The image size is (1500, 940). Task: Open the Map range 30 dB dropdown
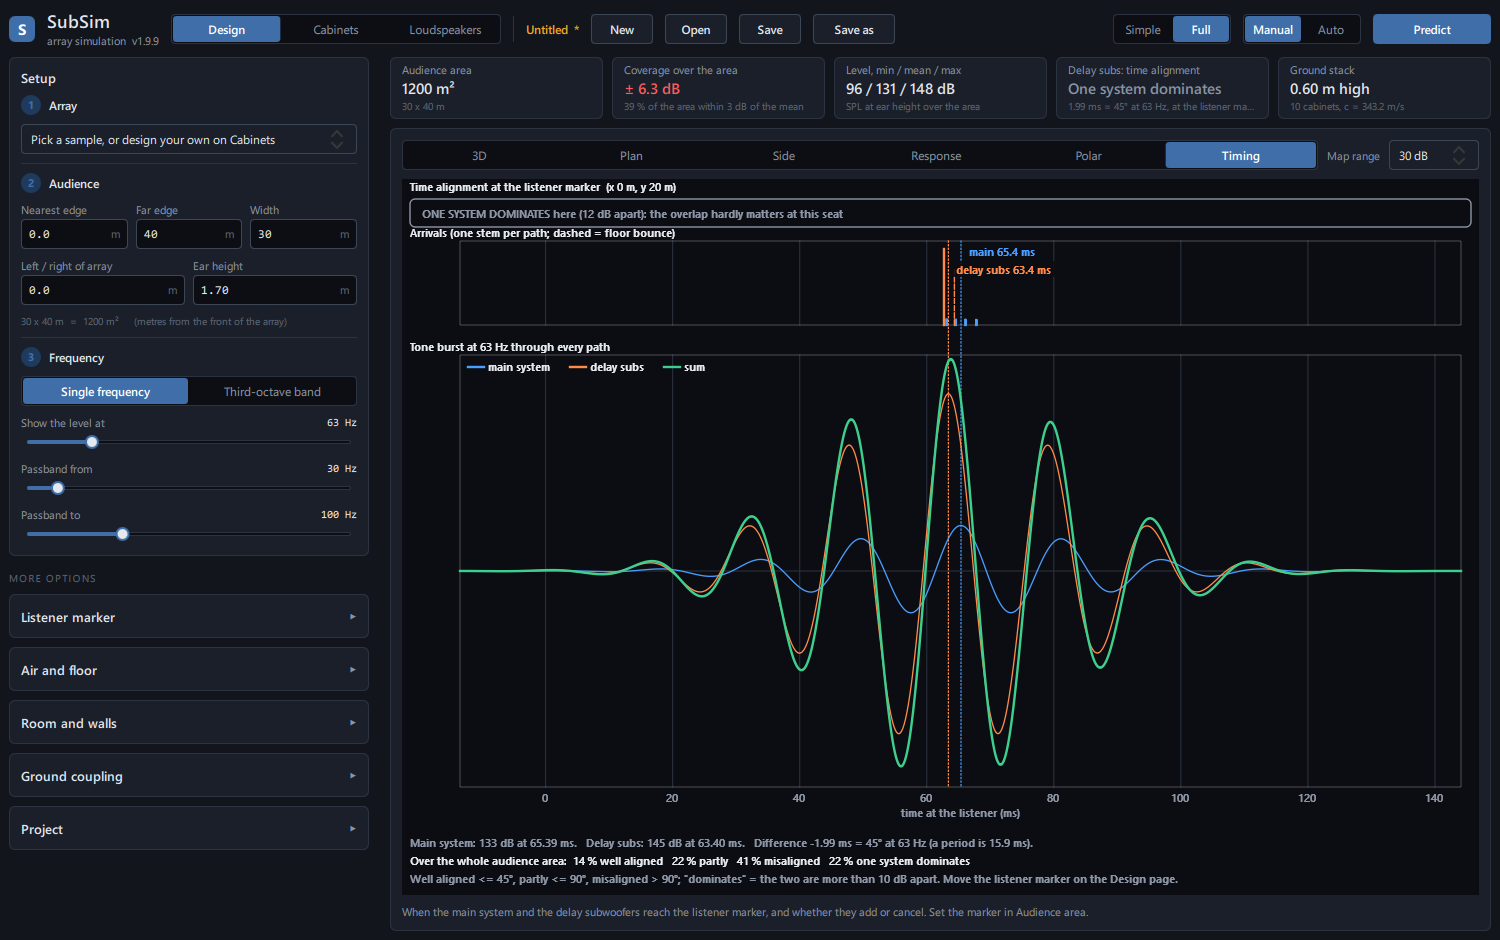[x=1433, y=156]
